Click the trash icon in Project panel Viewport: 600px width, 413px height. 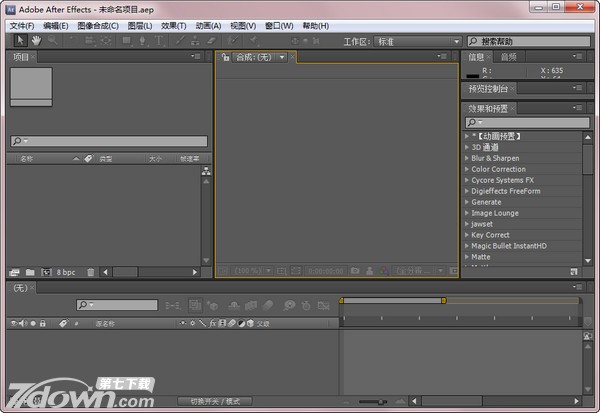pos(90,271)
